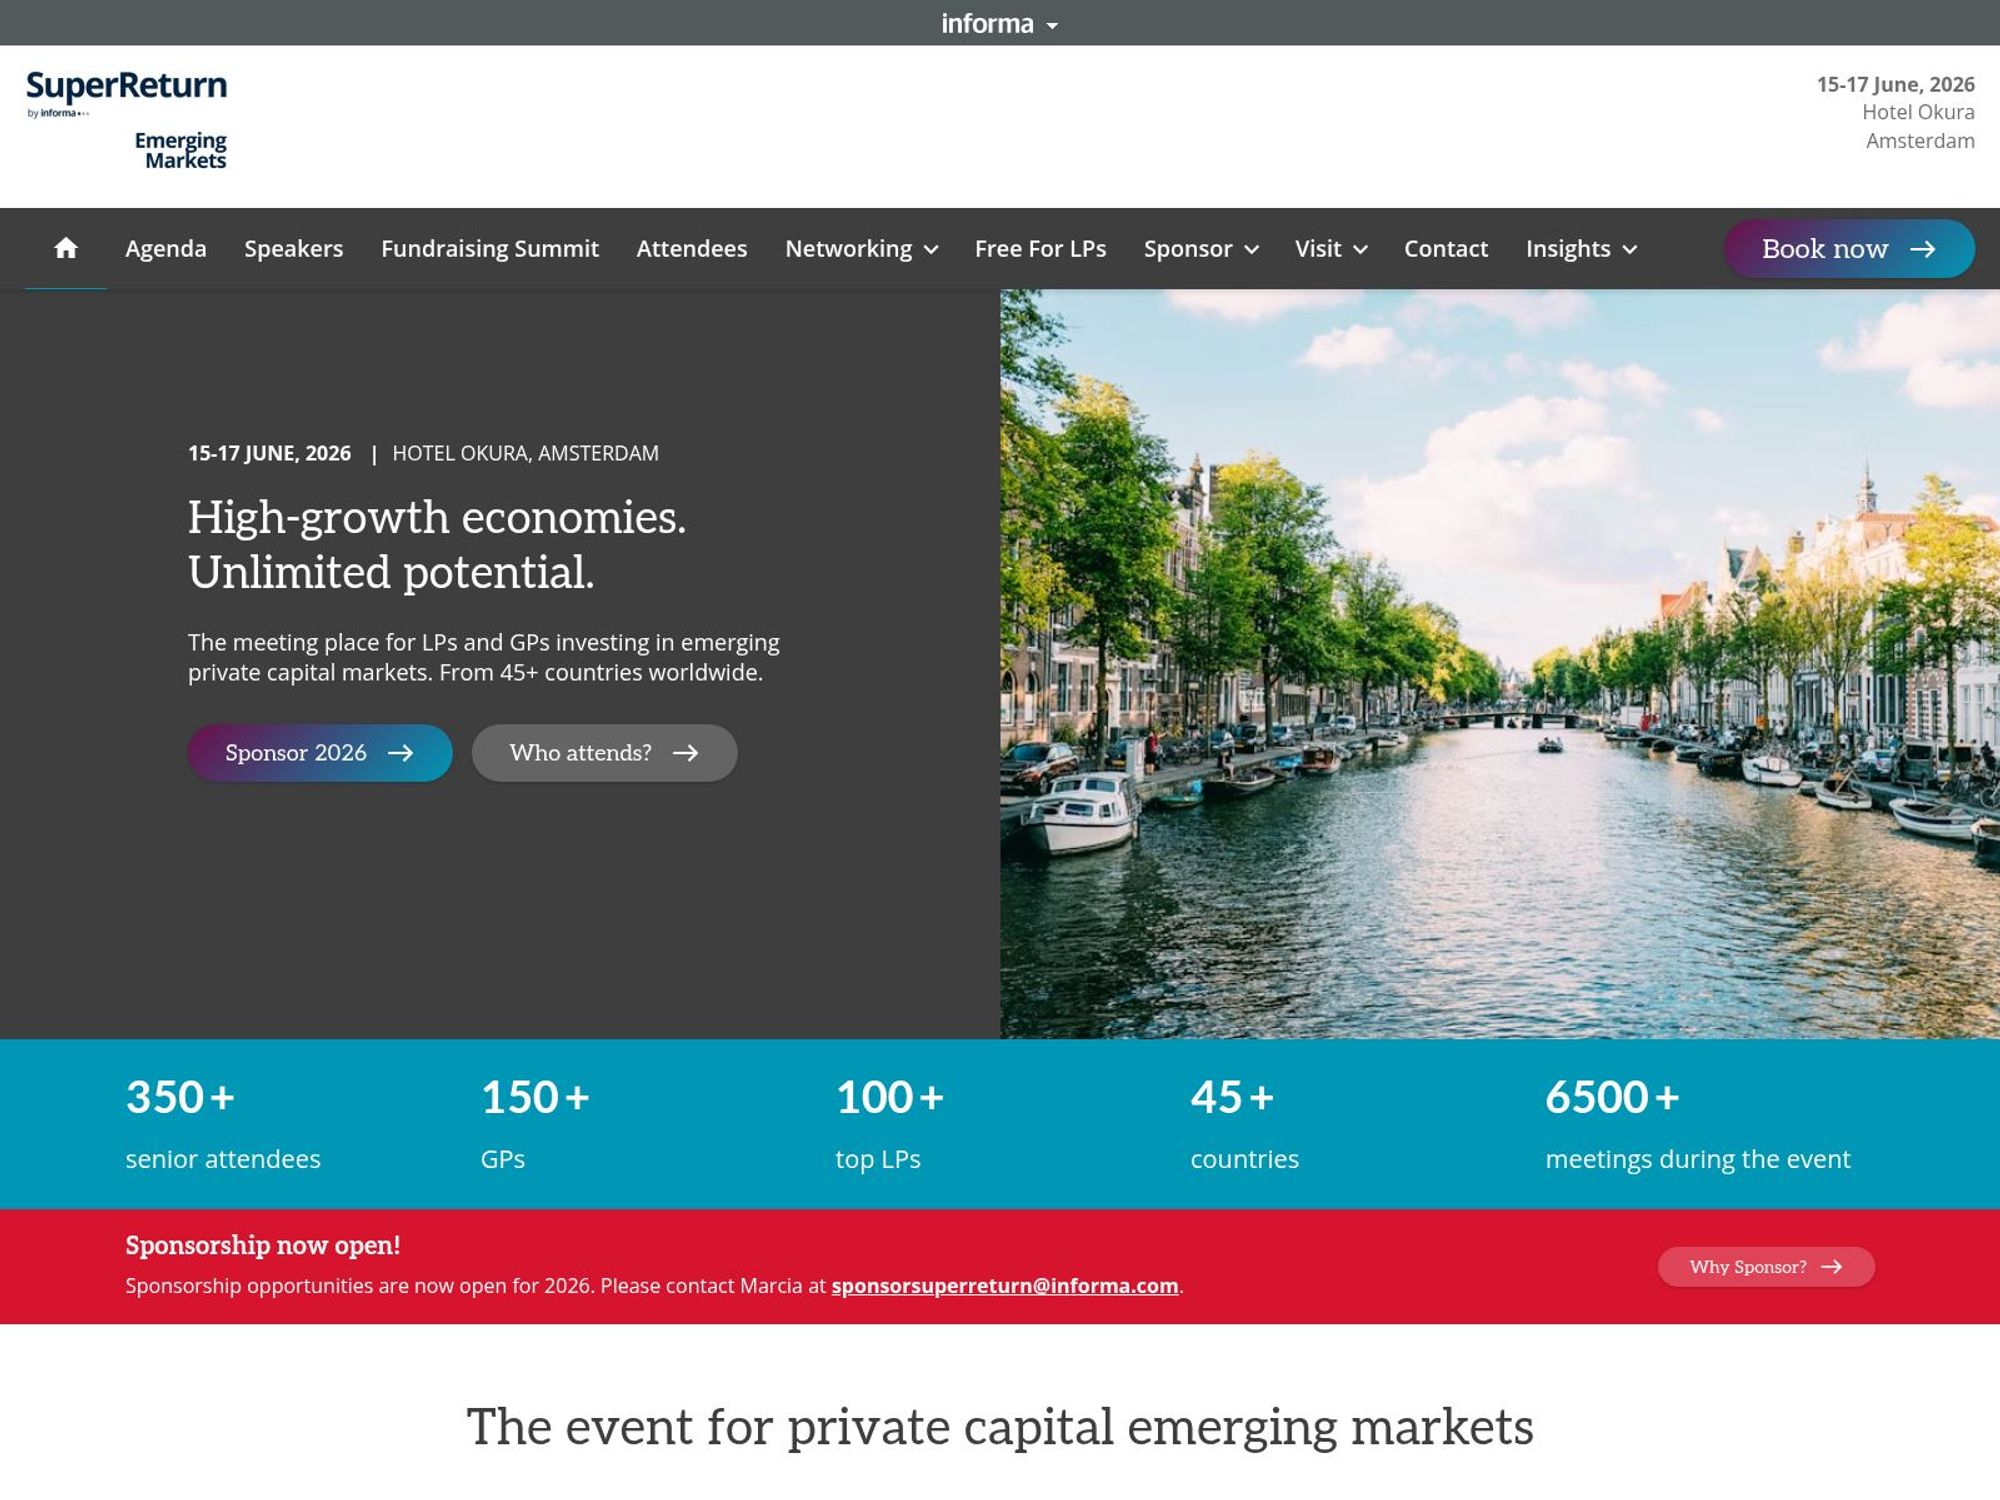Click the Home icon in the navigation bar

point(66,248)
